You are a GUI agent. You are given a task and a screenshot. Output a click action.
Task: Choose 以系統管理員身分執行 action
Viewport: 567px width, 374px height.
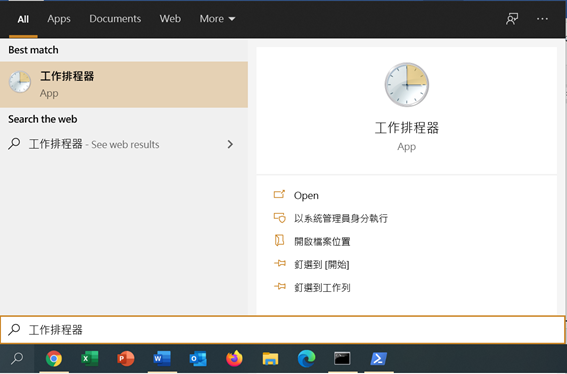click(x=341, y=218)
